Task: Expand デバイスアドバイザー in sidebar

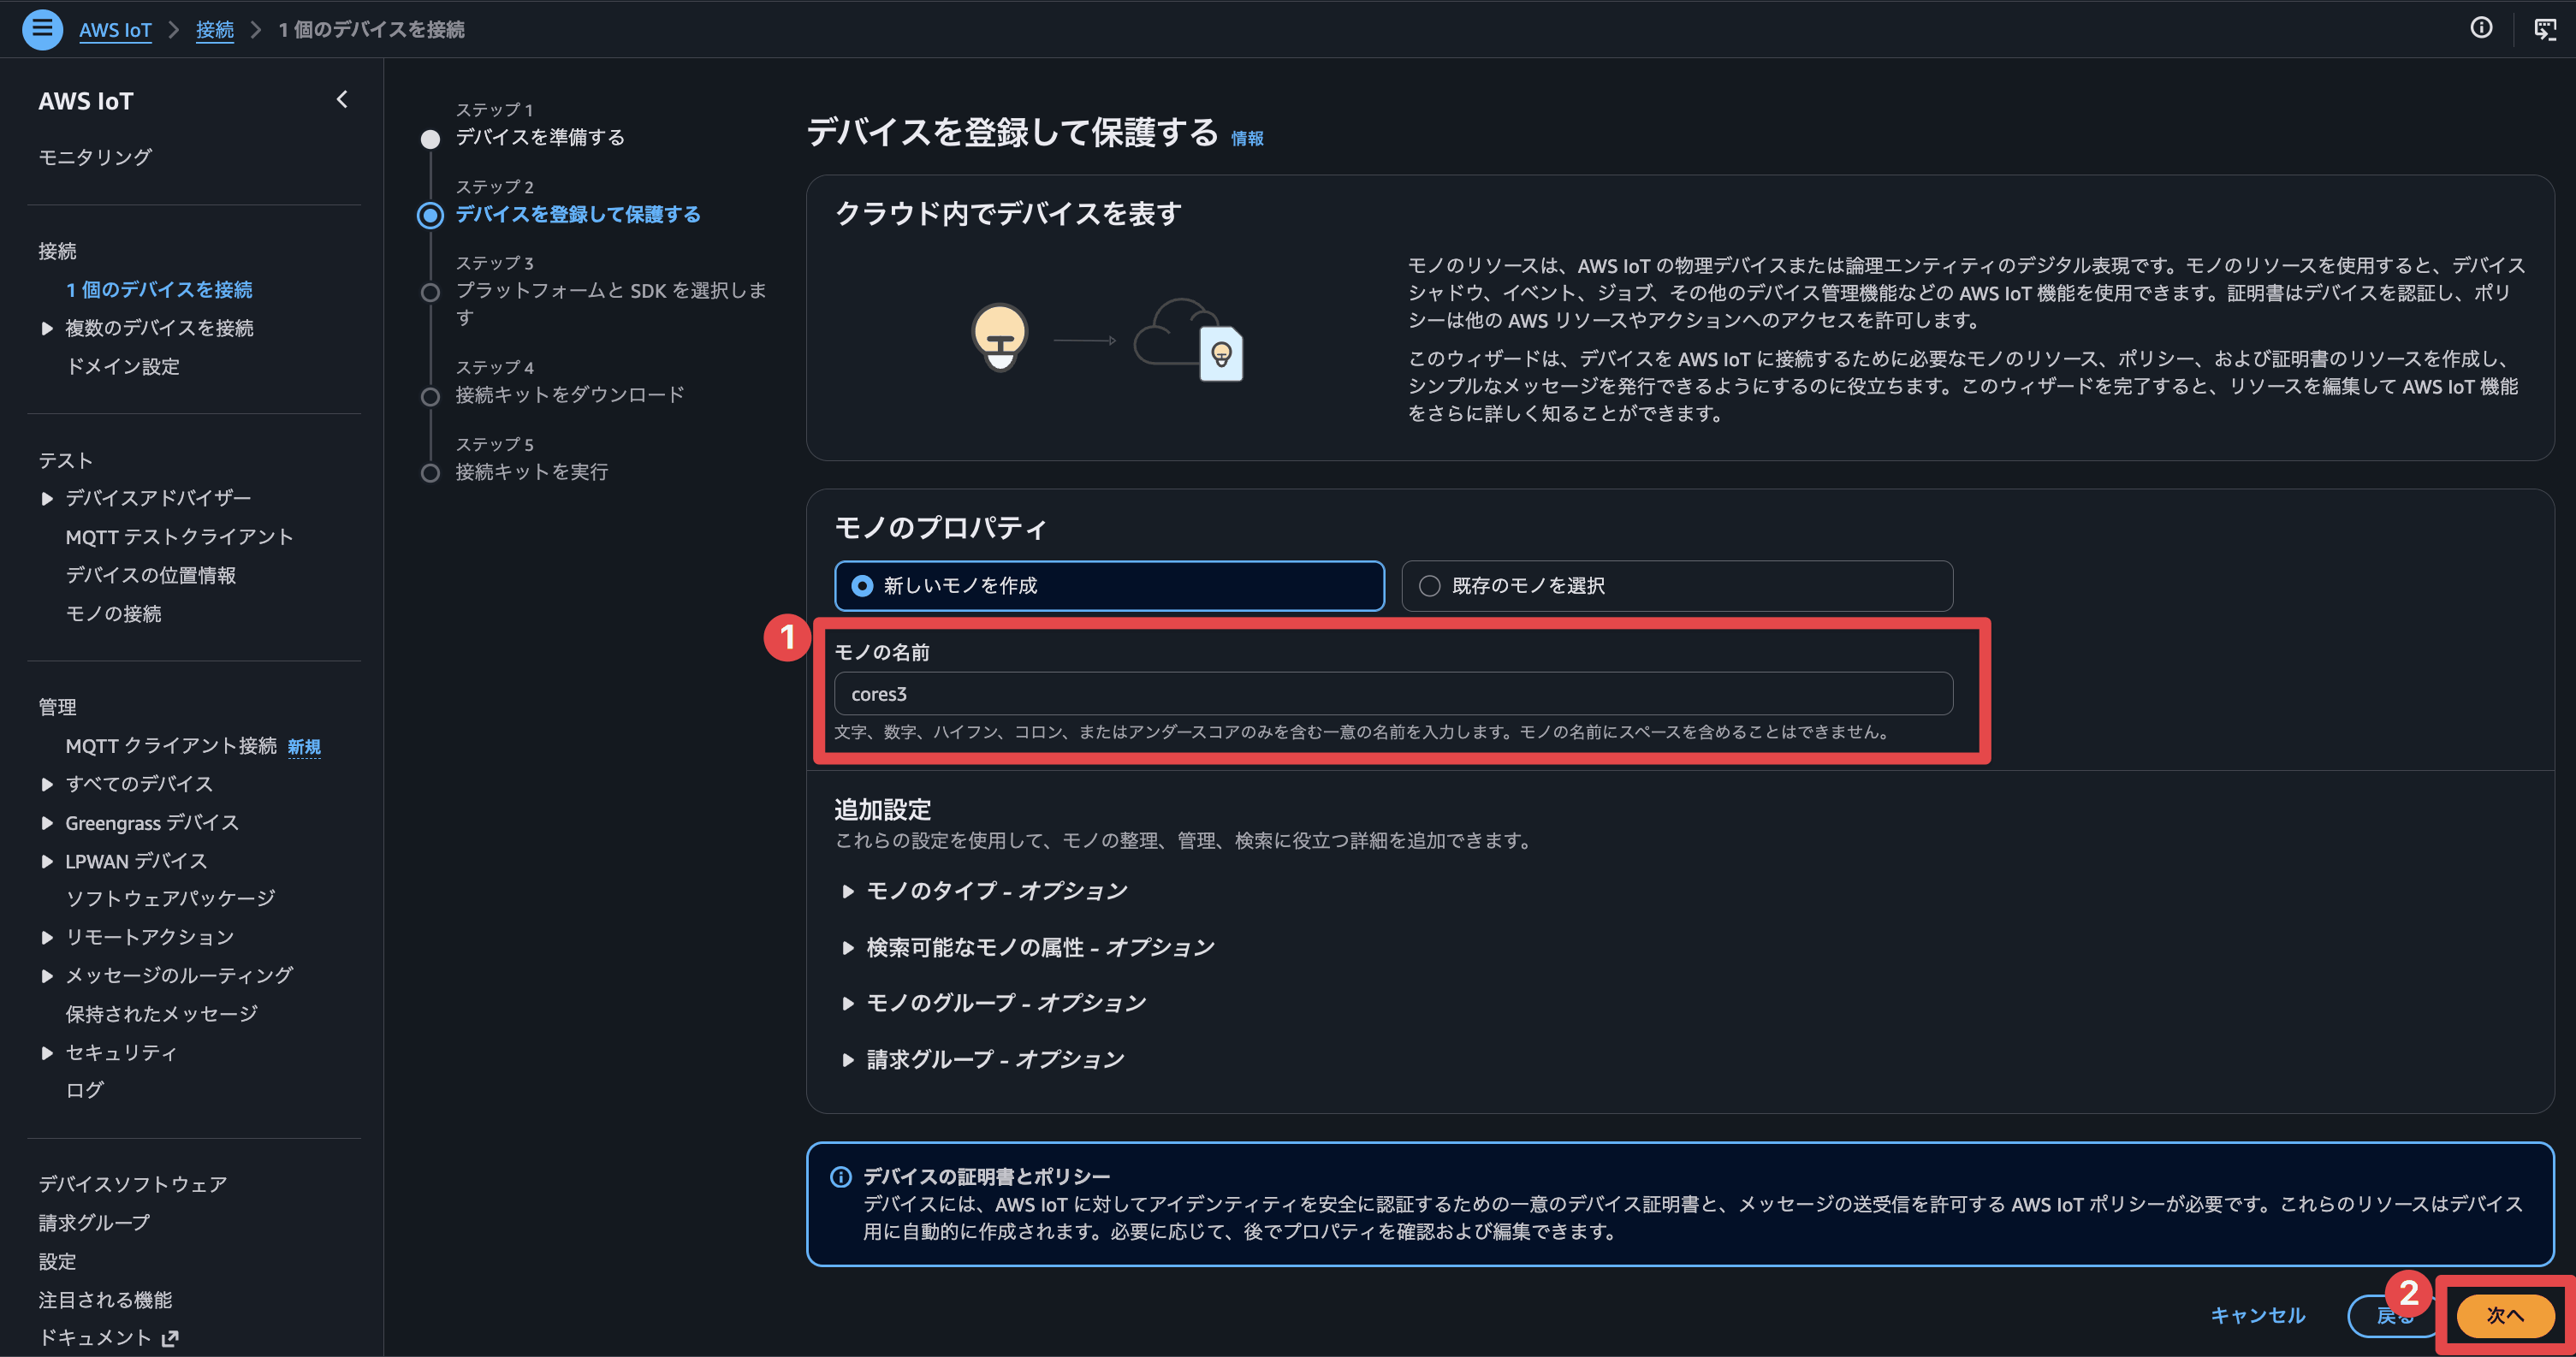Action: coord(47,498)
